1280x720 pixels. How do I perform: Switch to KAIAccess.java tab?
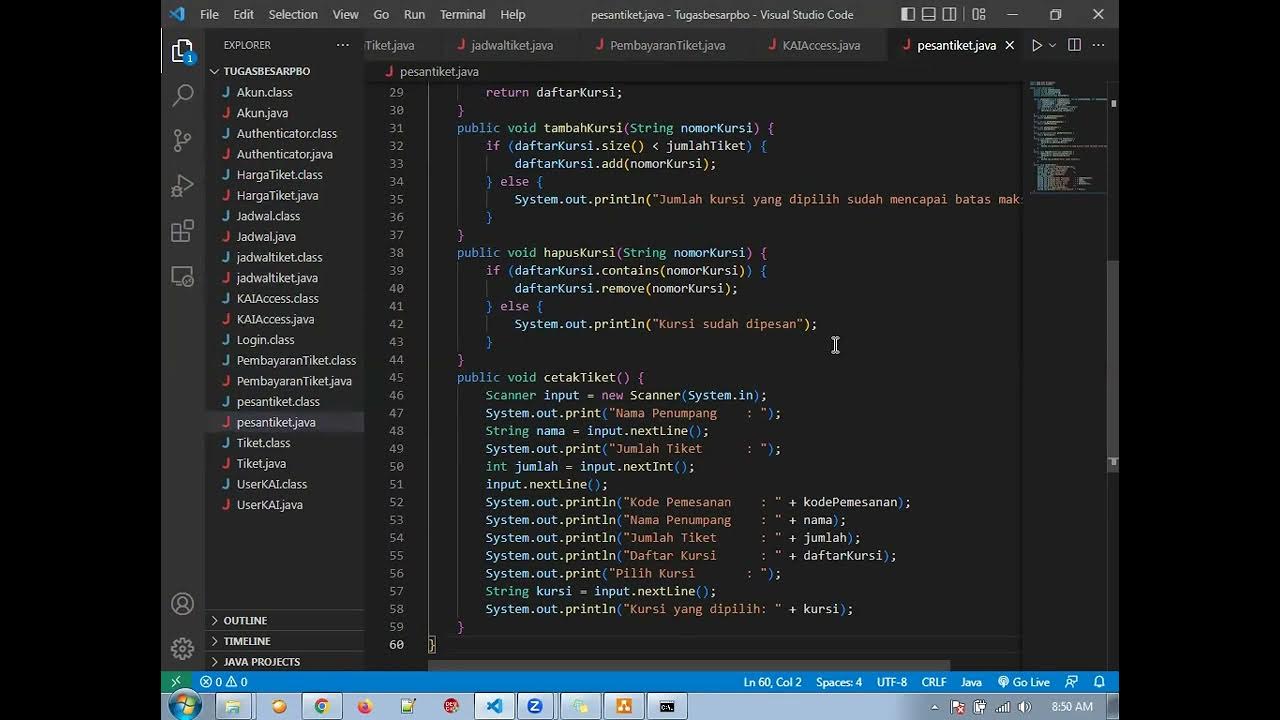point(820,45)
